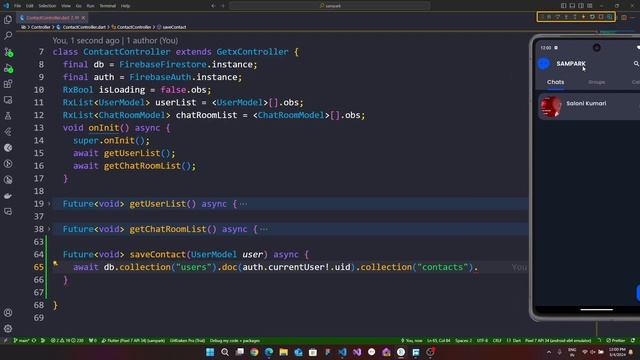This screenshot has width=640, height=360.
Task: Open Microsoft Edge from the taskbar
Action: pyautogui.click(x=269, y=352)
